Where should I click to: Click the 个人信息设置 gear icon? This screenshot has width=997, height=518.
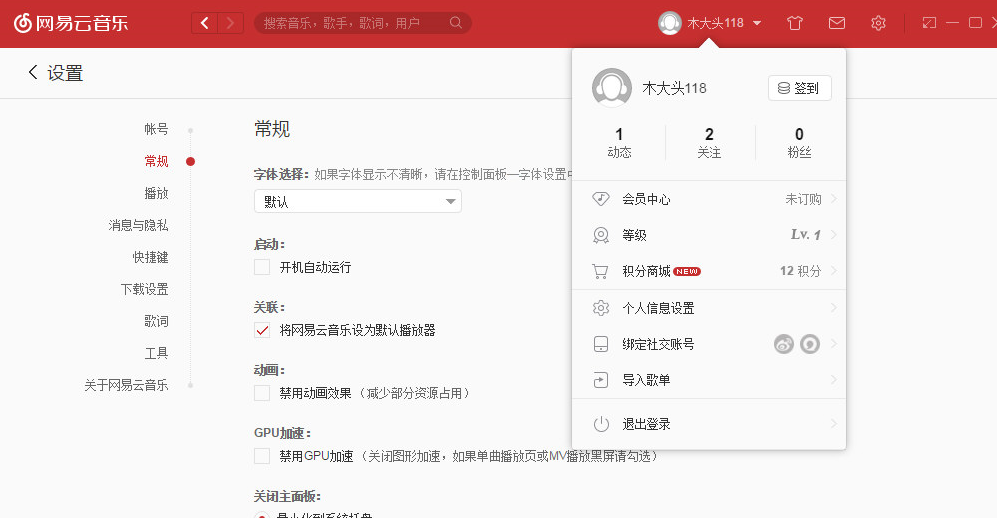601,308
